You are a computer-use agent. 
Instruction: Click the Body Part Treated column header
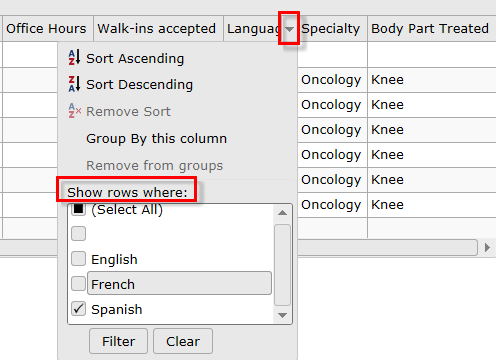point(430,29)
